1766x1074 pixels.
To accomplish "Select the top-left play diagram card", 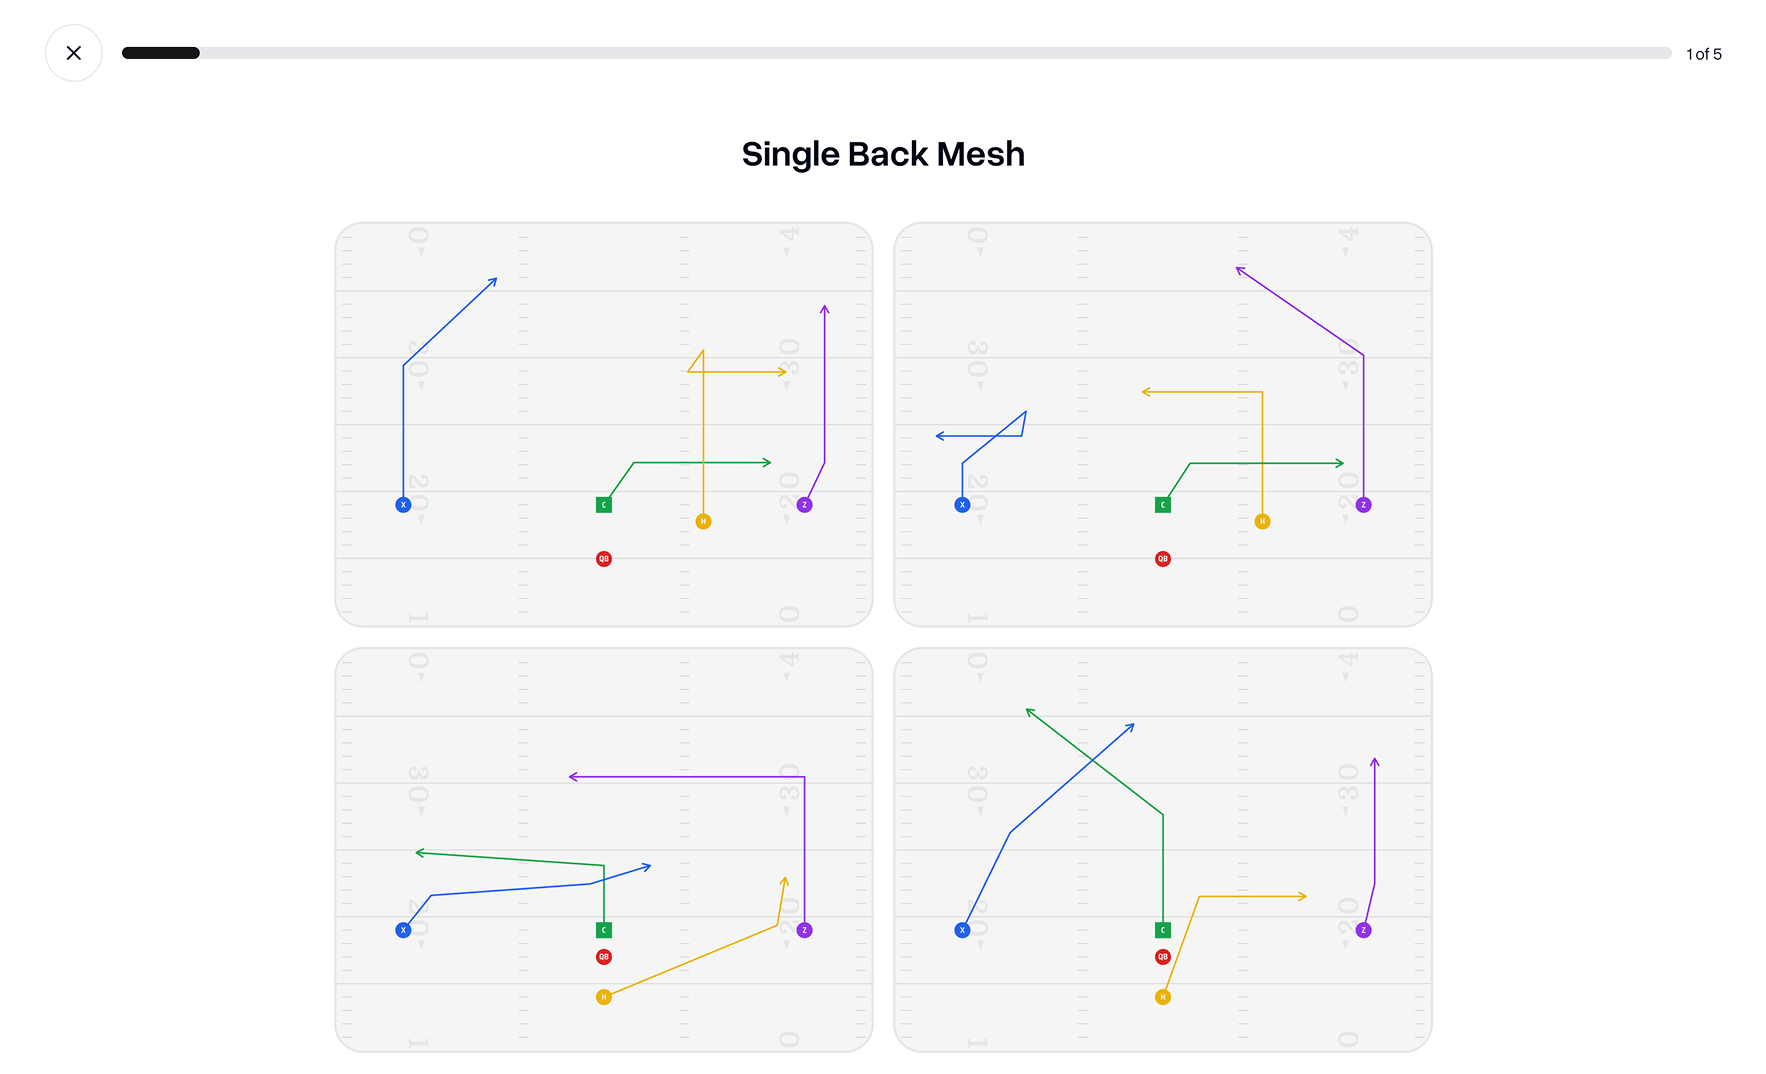I will coord(603,424).
